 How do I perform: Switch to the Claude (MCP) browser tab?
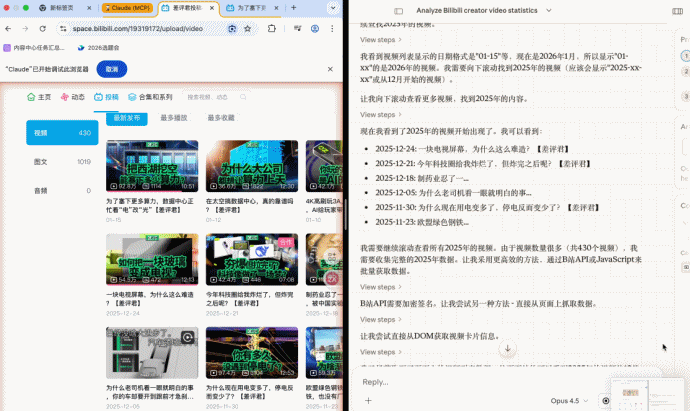pos(128,8)
